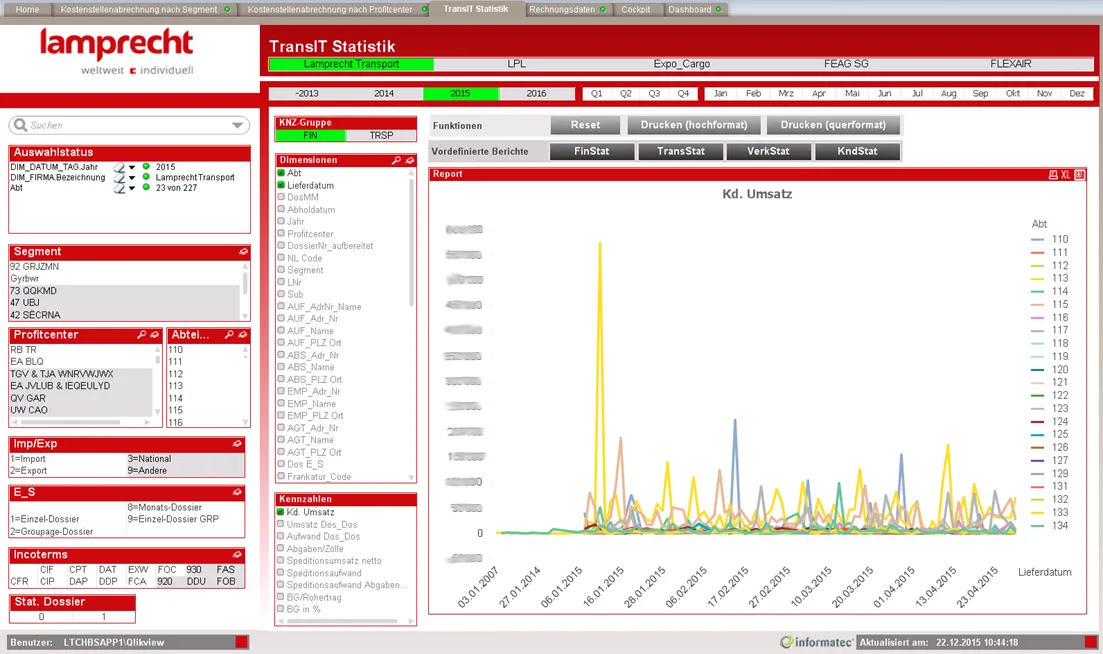Click the Segment list scroll-down arrow
This screenshot has height=654, width=1103.
click(x=245, y=316)
